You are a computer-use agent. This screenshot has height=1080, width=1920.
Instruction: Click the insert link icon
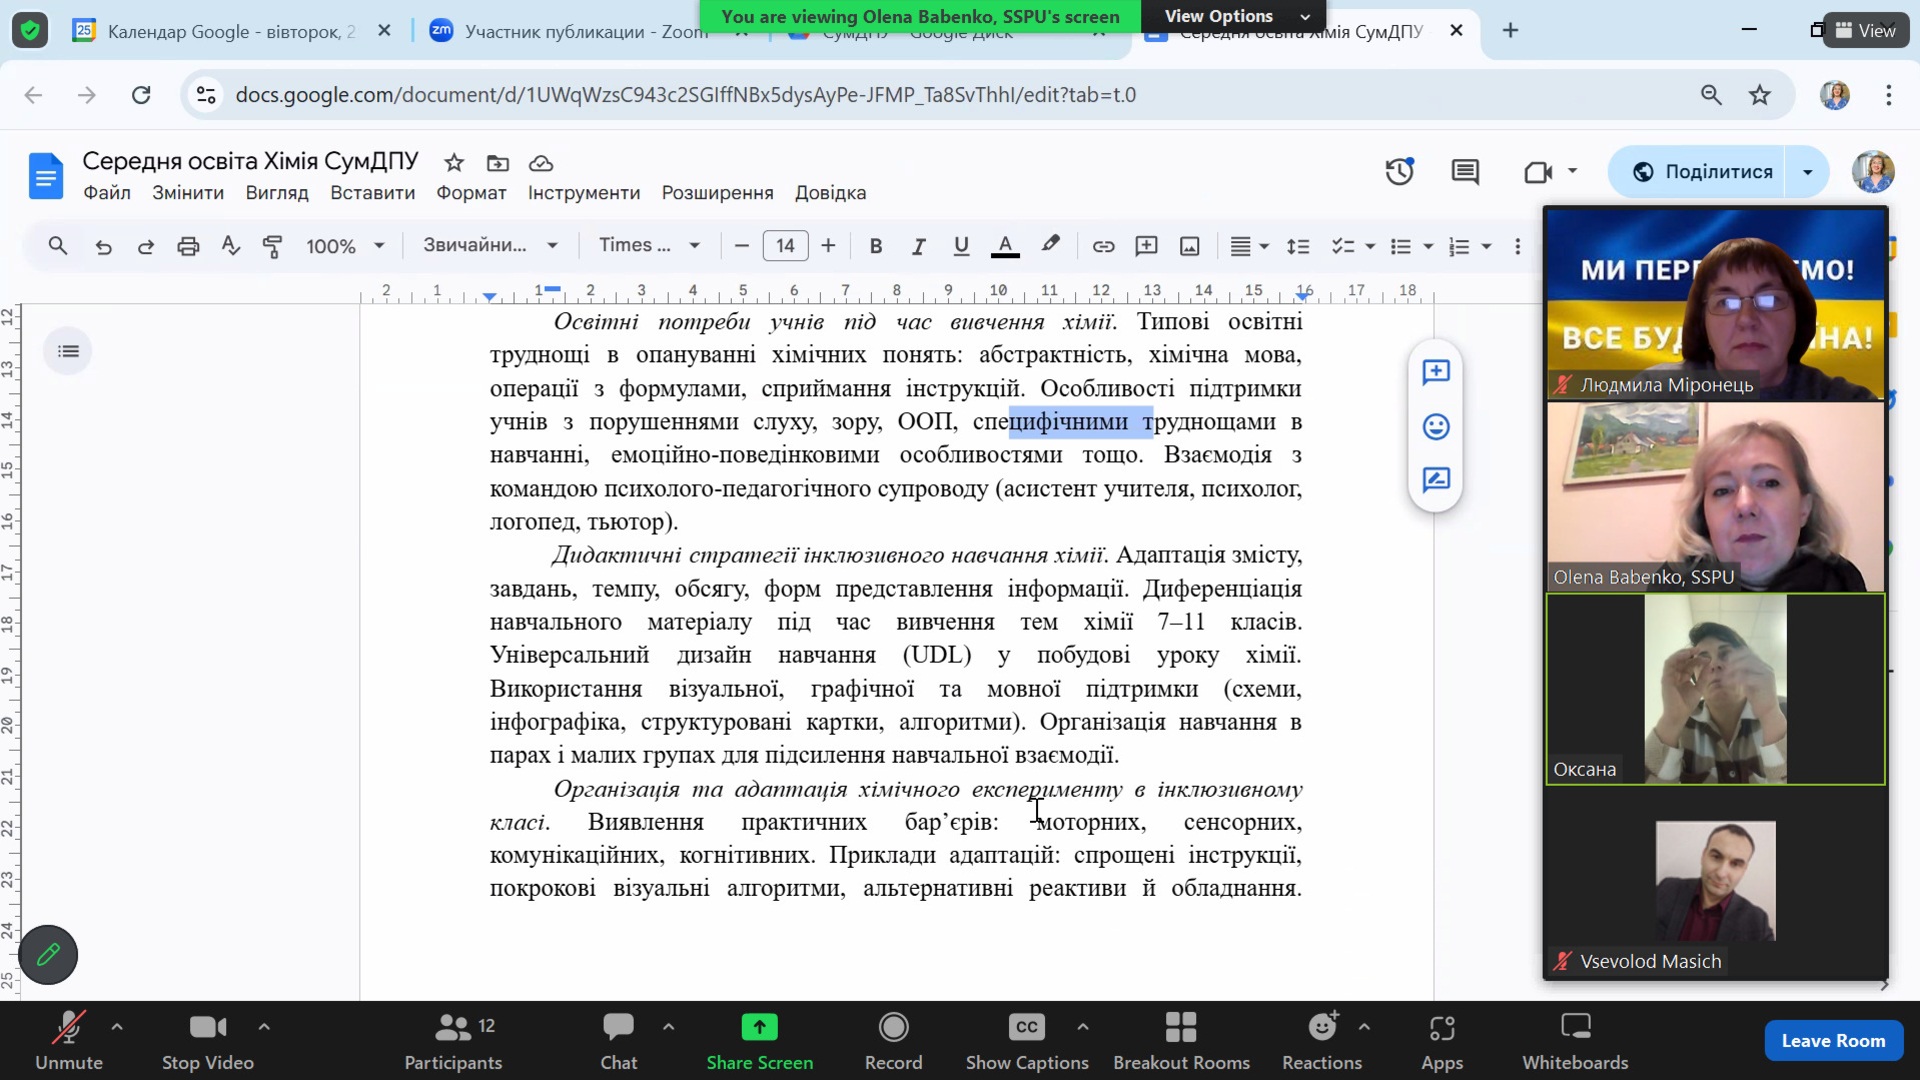1103,246
